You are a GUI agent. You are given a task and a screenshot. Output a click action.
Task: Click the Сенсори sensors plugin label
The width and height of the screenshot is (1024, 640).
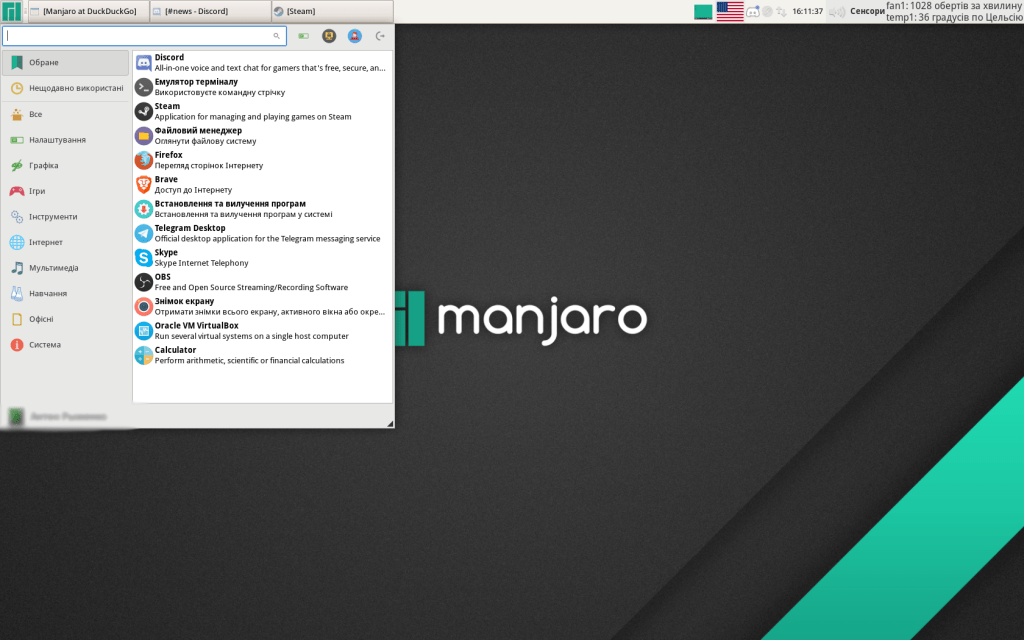pos(867,11)
